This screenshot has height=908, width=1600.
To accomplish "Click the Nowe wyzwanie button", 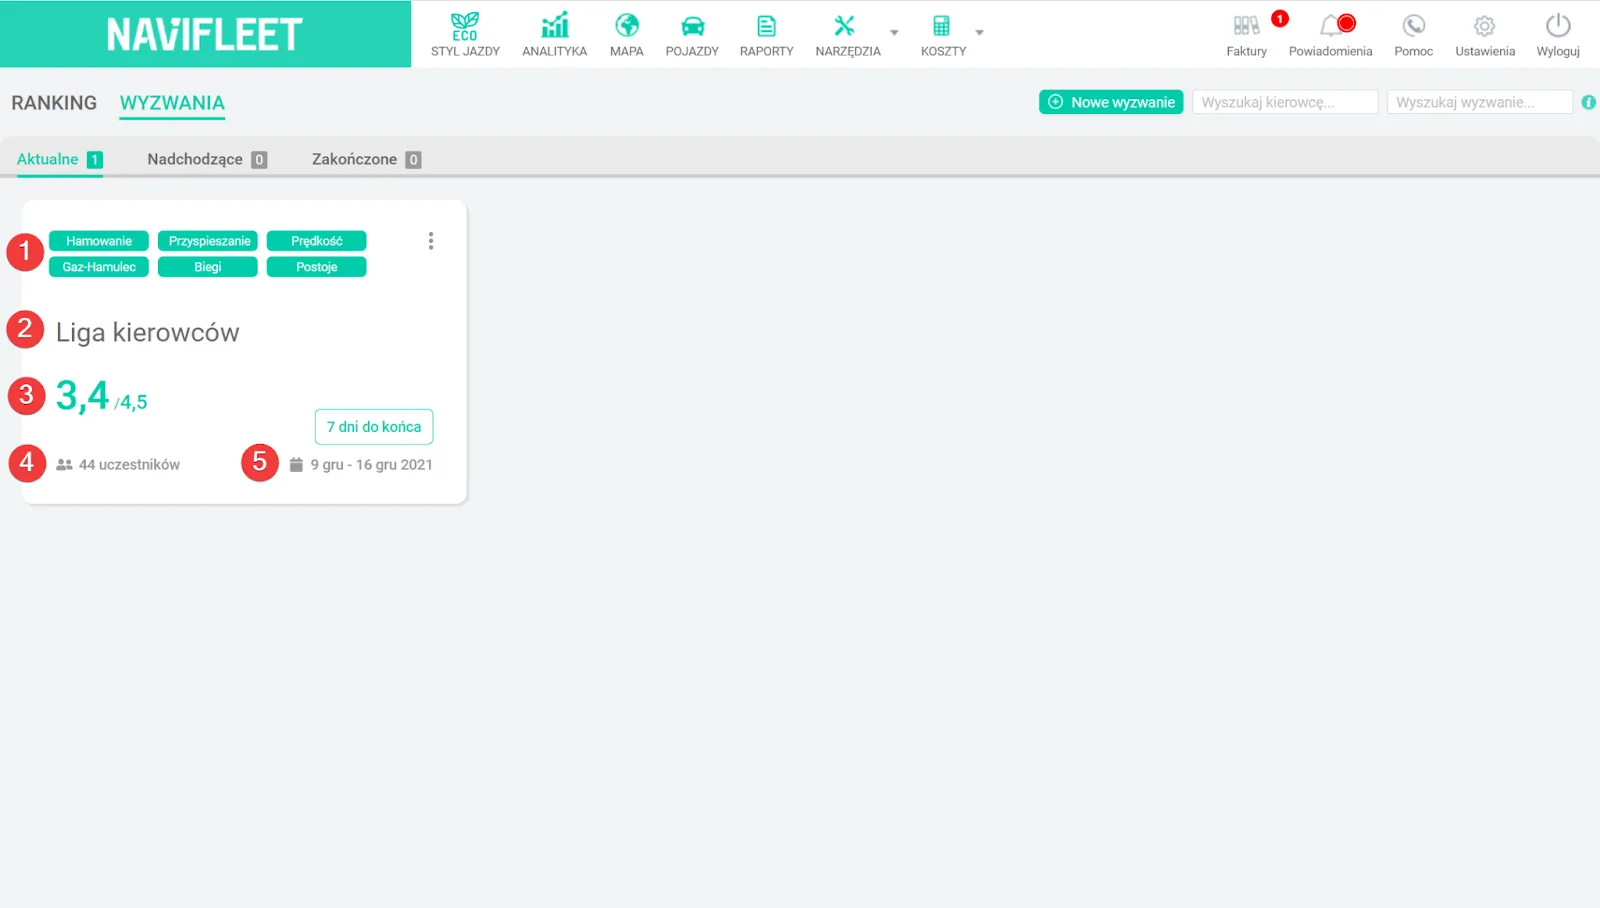I will pos(1111,102).
